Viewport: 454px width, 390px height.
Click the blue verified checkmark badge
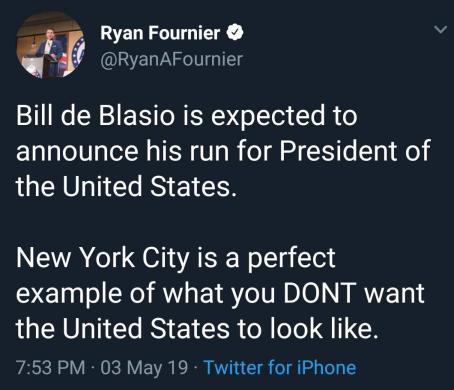235,32
